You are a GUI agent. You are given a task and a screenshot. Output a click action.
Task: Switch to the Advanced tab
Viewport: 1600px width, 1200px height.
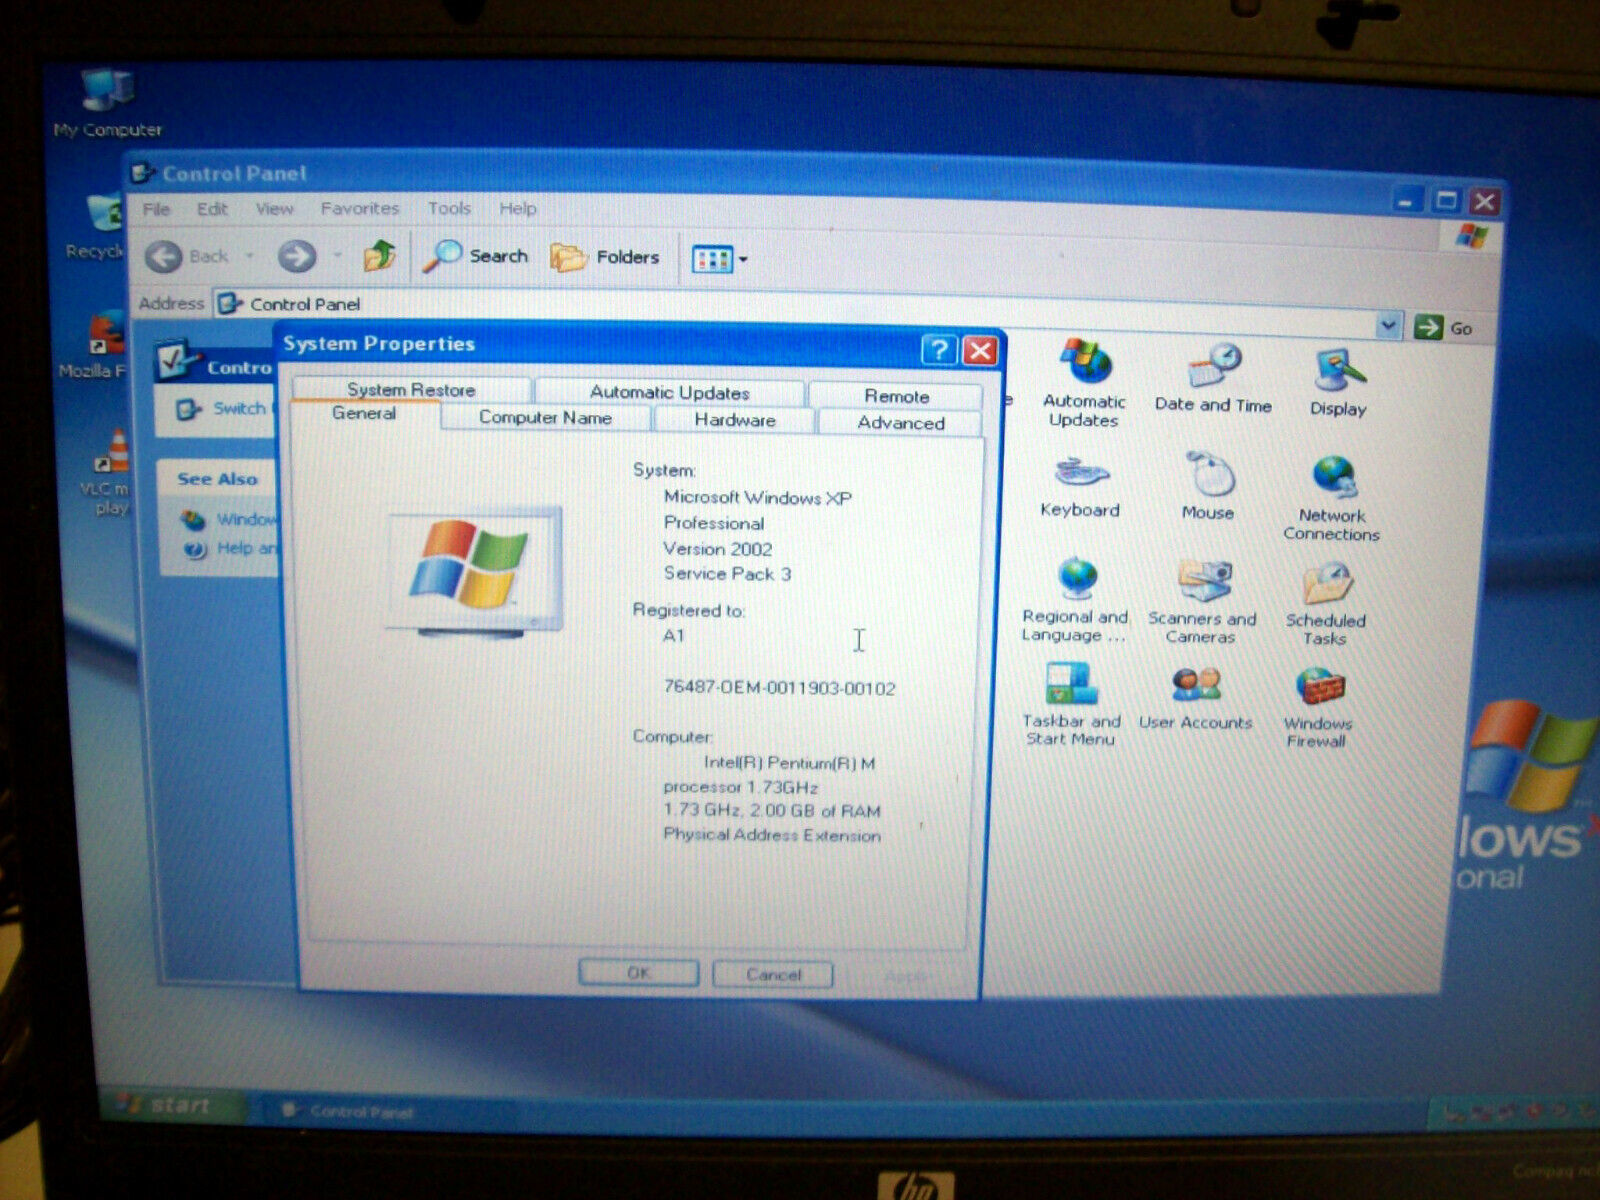pyautogui.click(x=900, y=422)
